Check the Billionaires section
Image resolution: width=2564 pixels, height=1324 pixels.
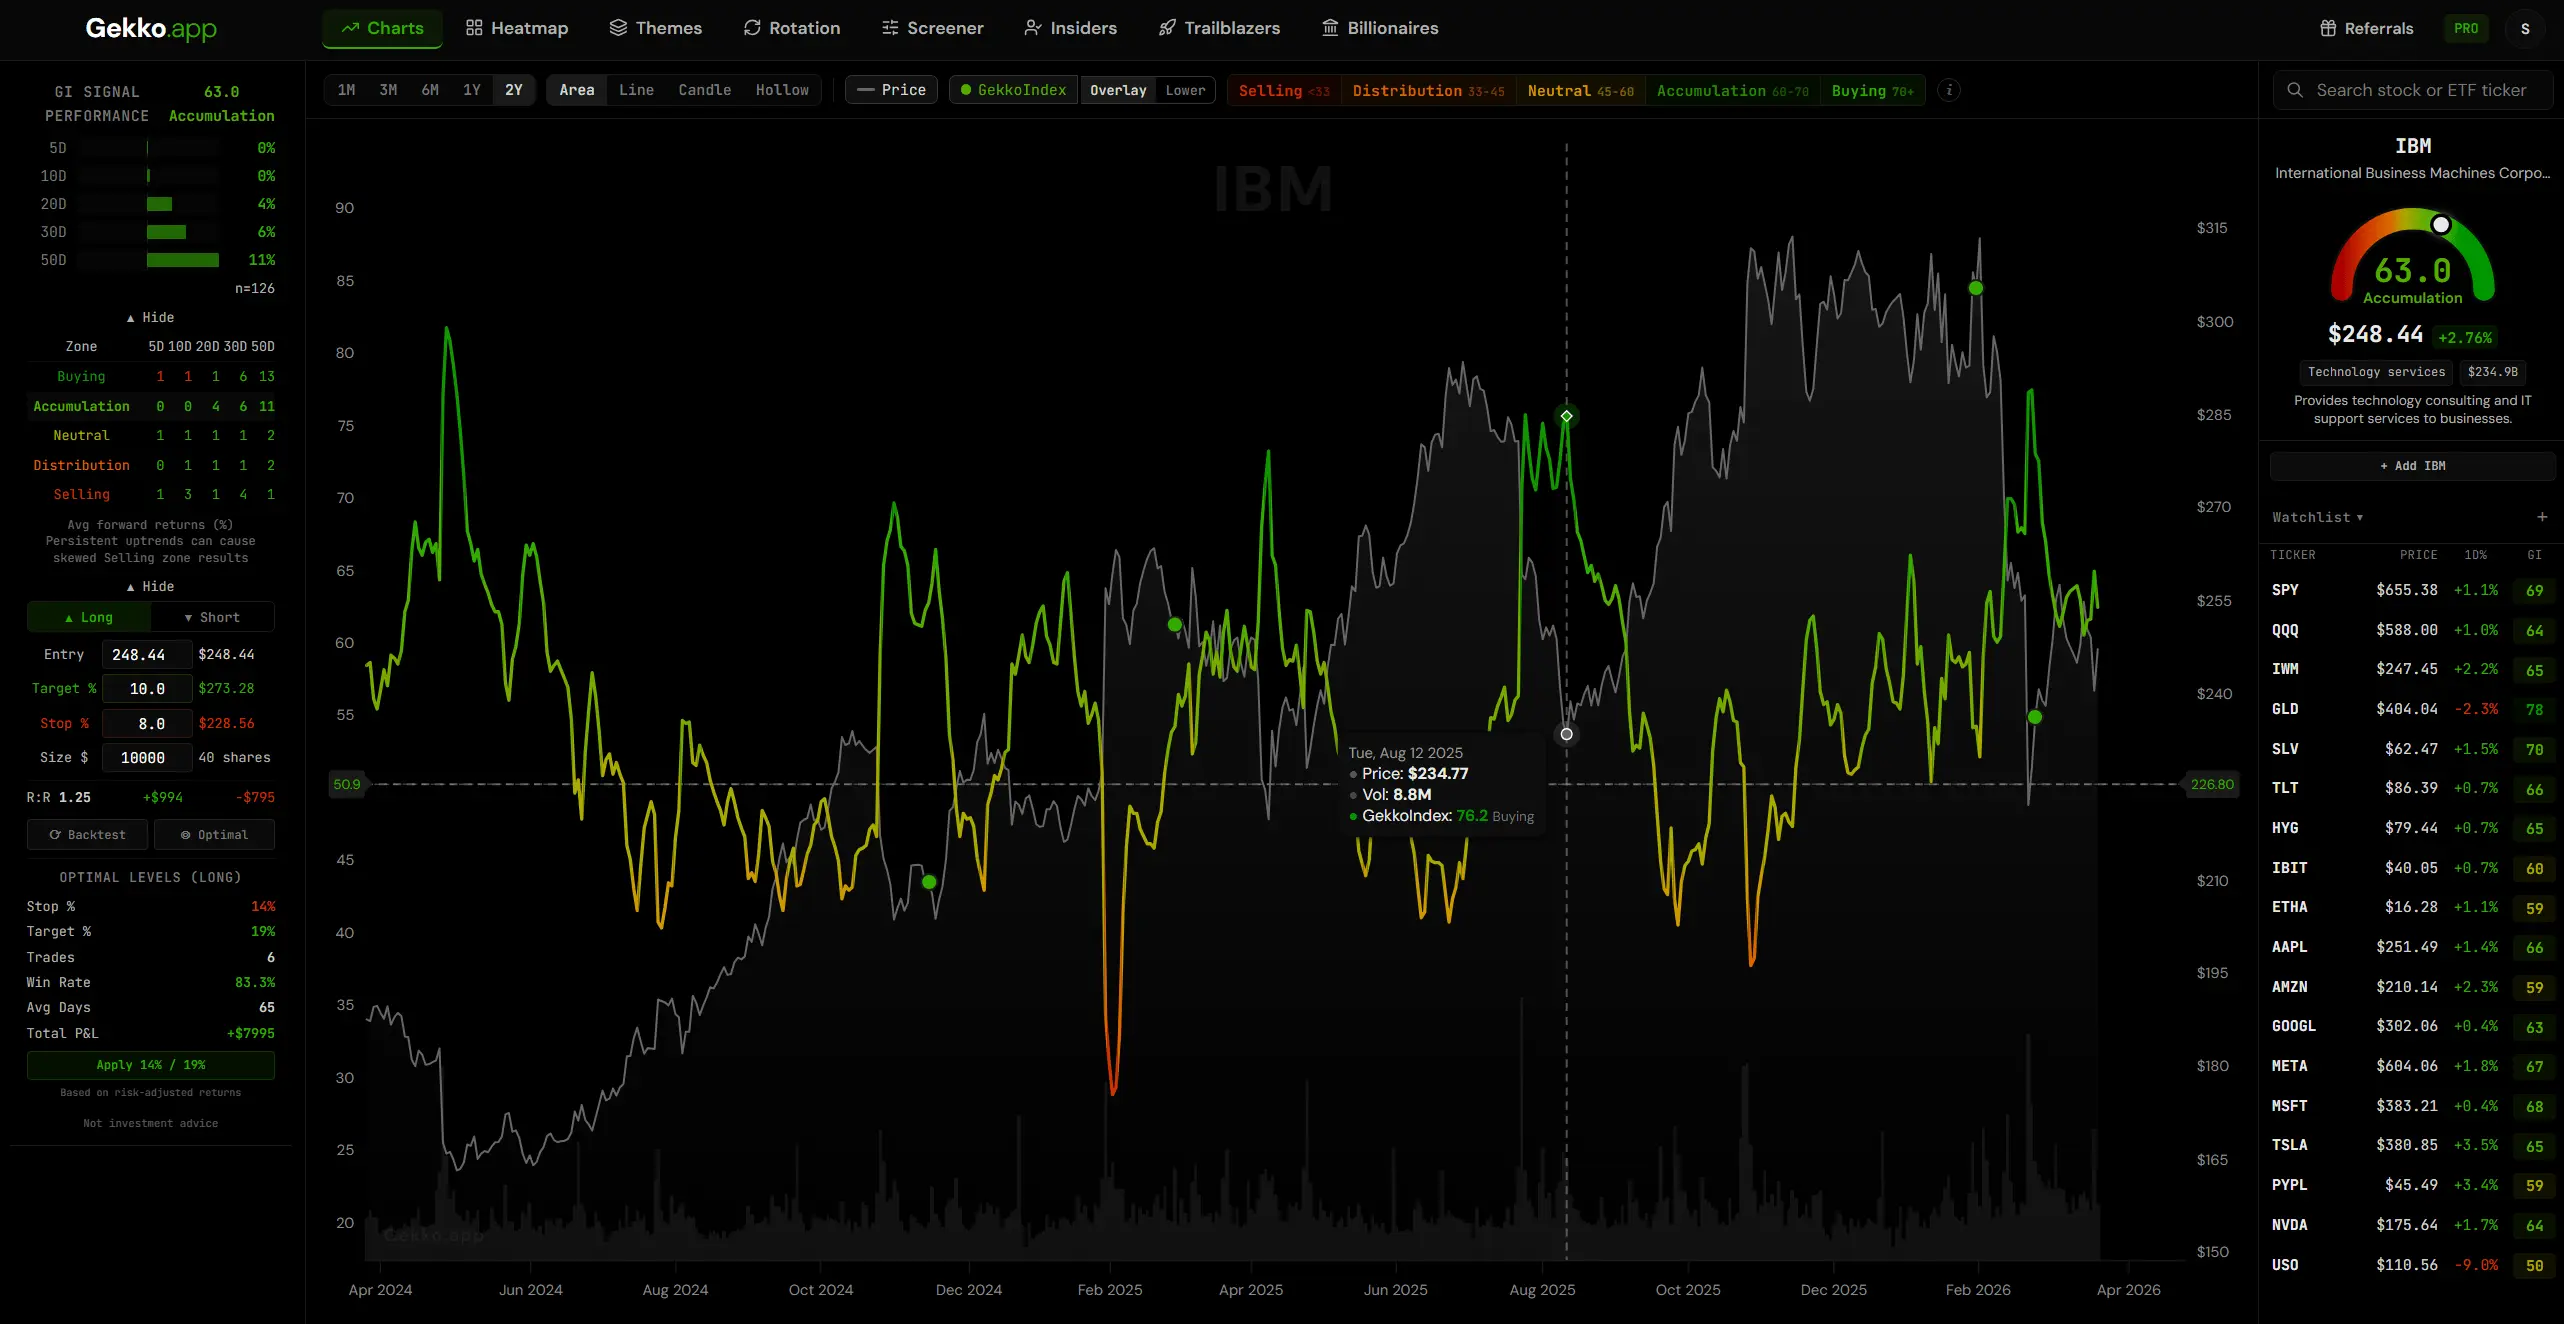pyautogui.click(x=1379, y=28)
